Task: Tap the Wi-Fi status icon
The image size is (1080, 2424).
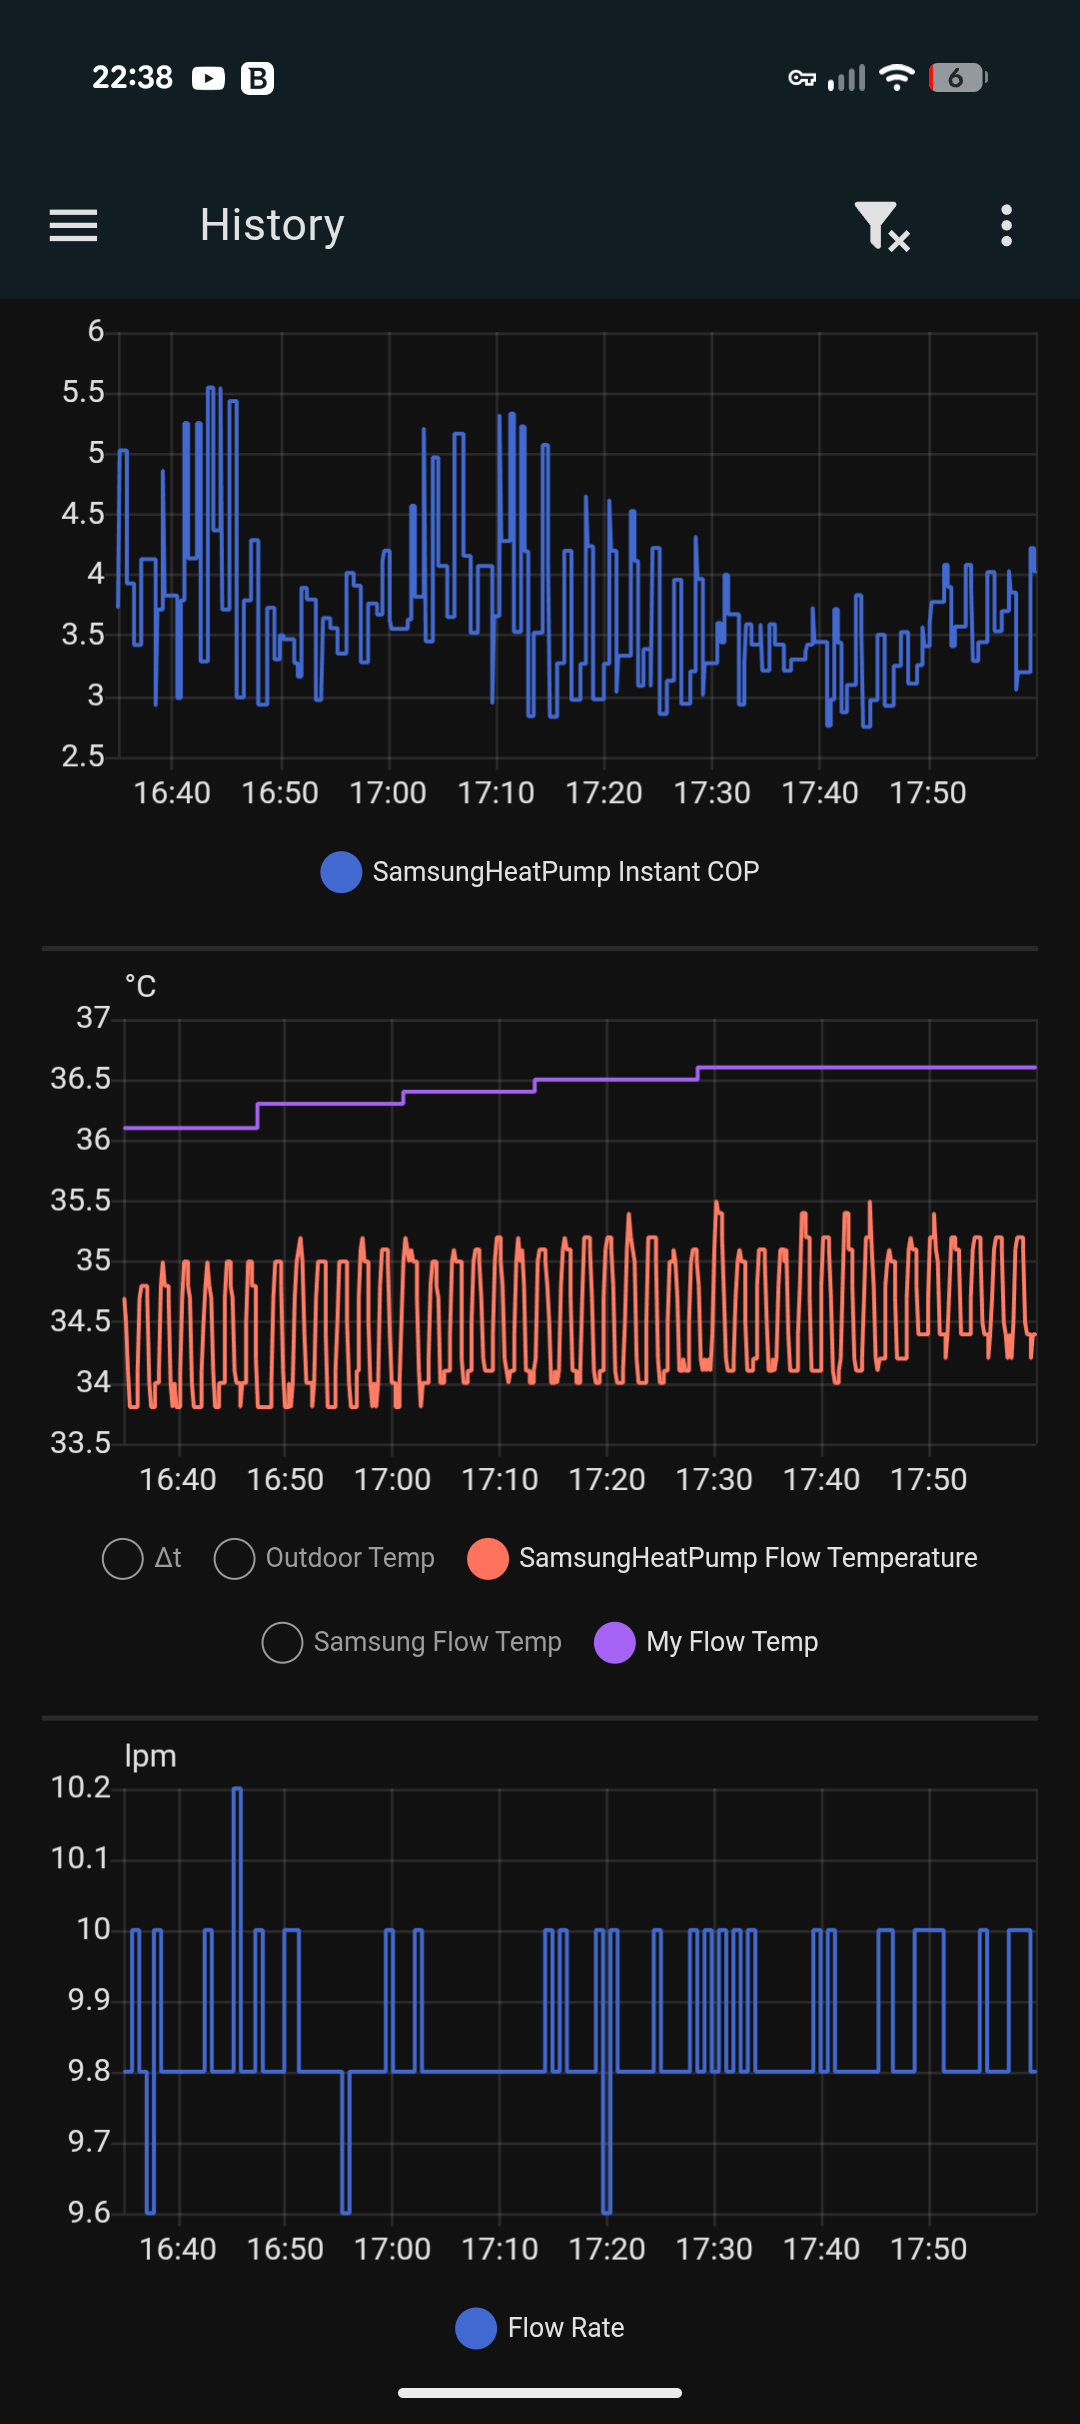Action: (x=896, y=78)
